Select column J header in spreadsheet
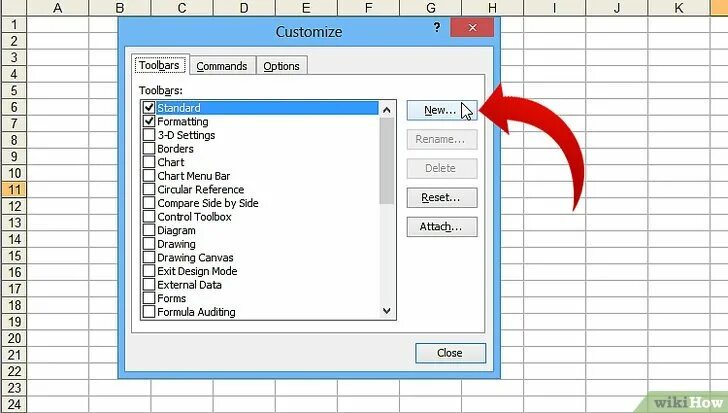728x413 pixels. coord(617,8)
